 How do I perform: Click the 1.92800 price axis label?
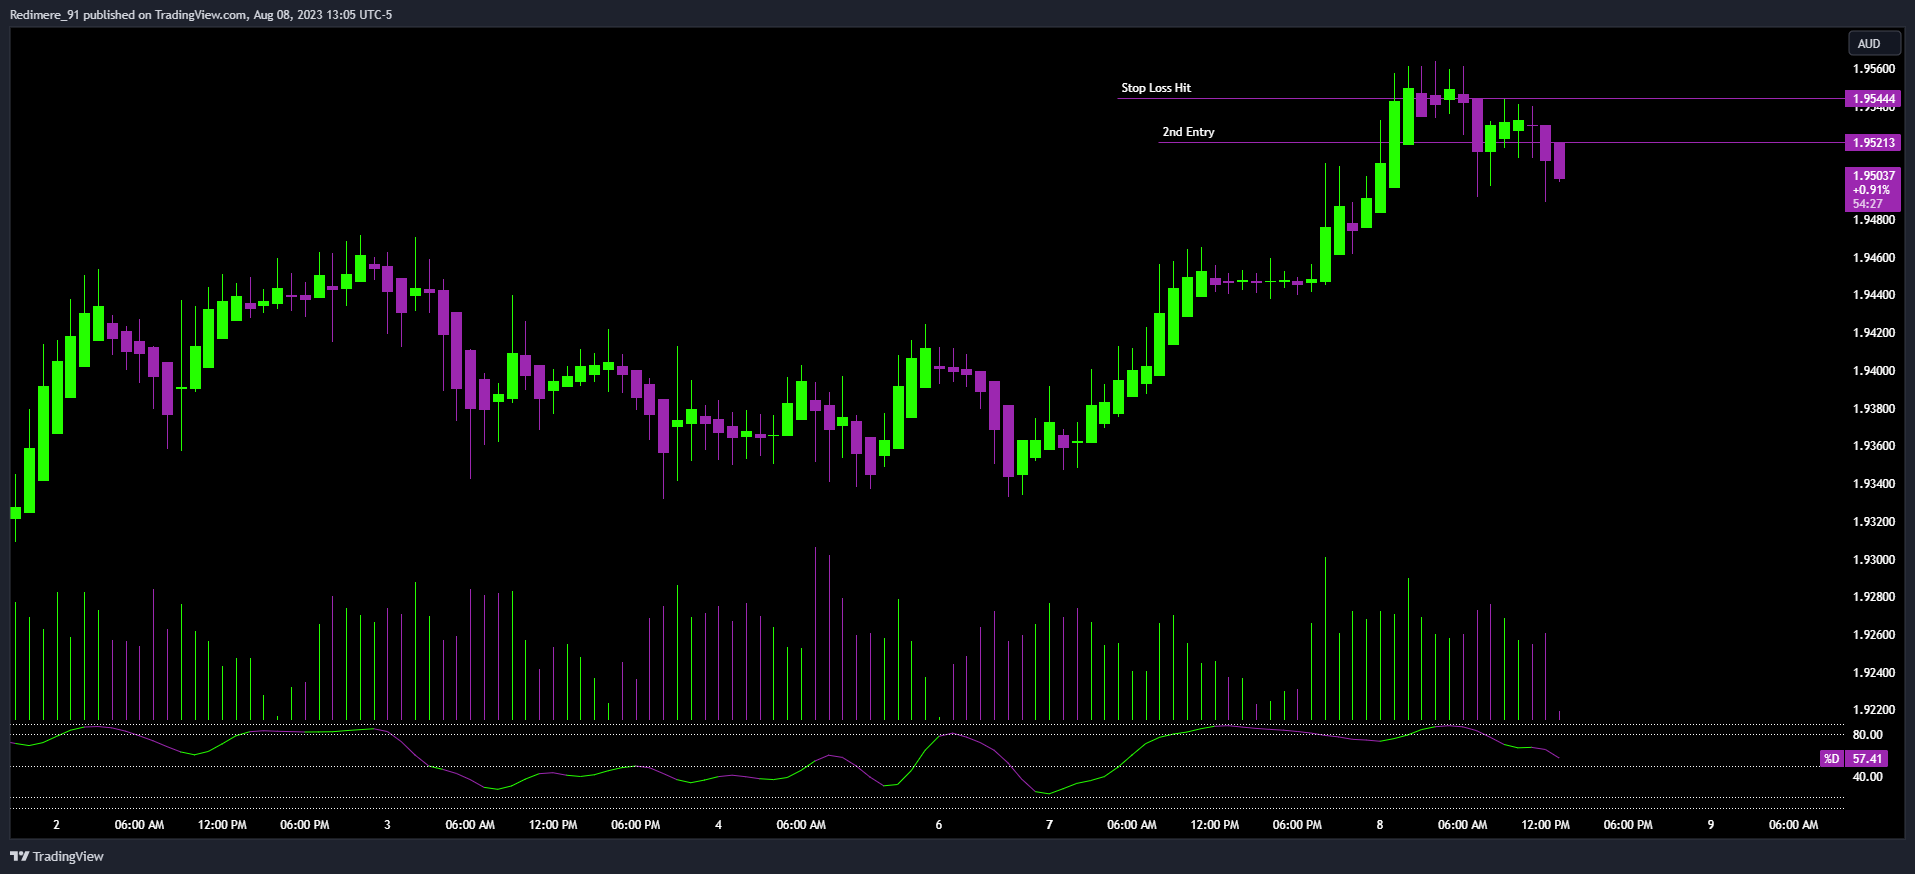1874,597
